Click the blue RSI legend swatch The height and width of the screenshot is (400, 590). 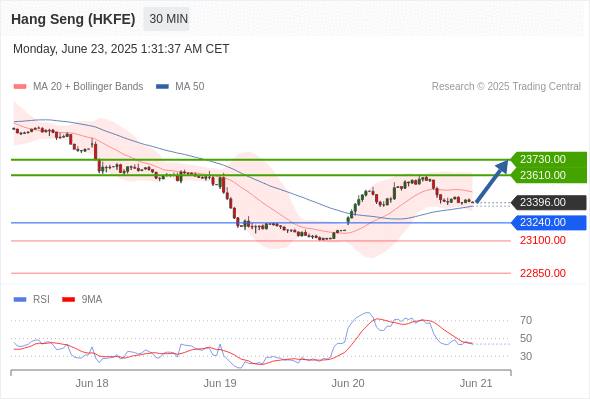20,300
